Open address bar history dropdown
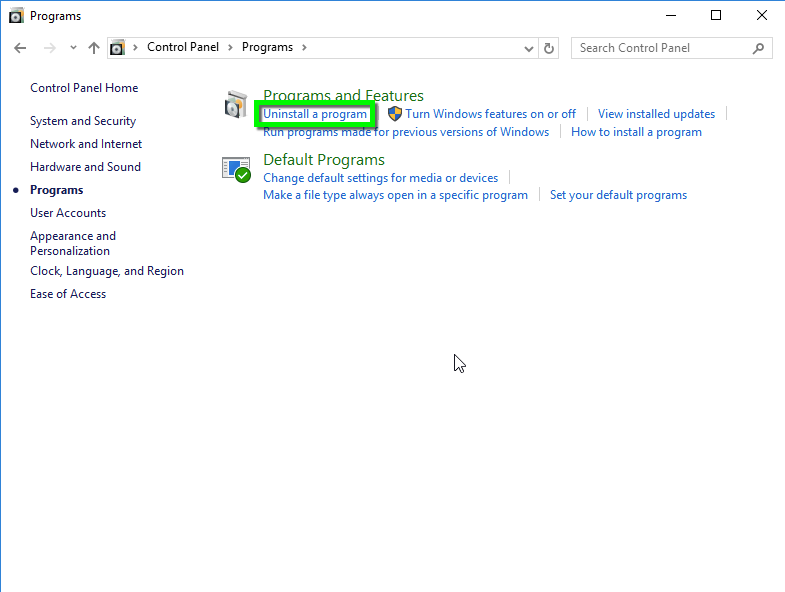Image resolution: width=785 pixels, height=592 pixels. tap(528, 49)
